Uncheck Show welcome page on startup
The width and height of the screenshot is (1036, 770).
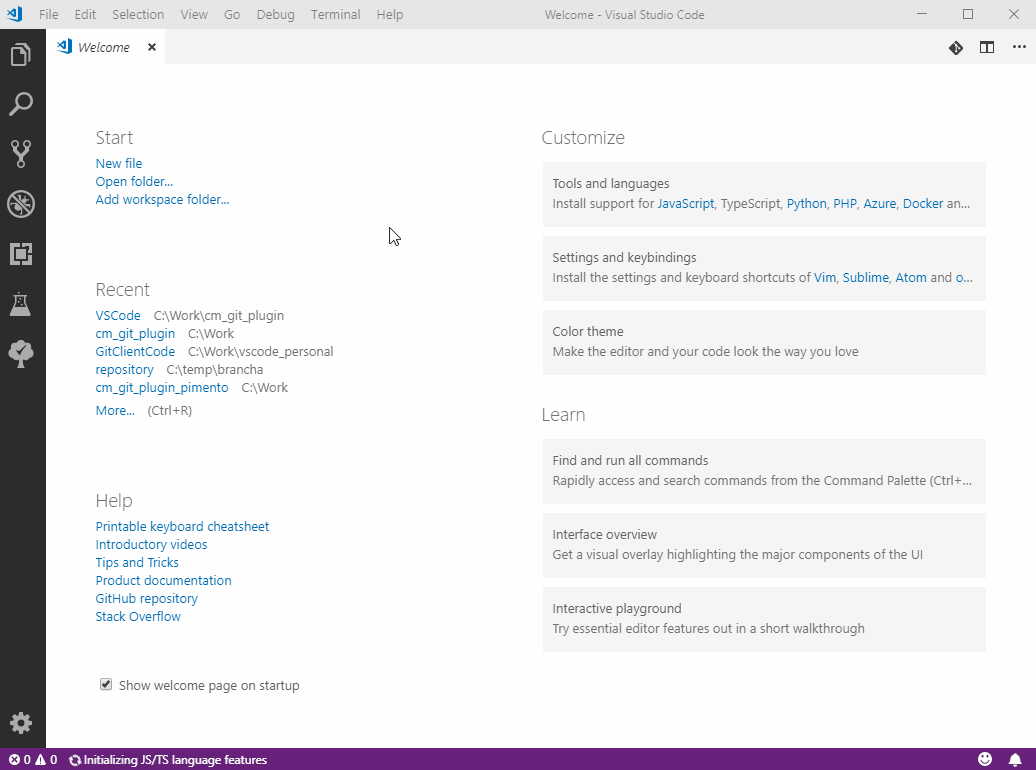[x=106, y=685]
